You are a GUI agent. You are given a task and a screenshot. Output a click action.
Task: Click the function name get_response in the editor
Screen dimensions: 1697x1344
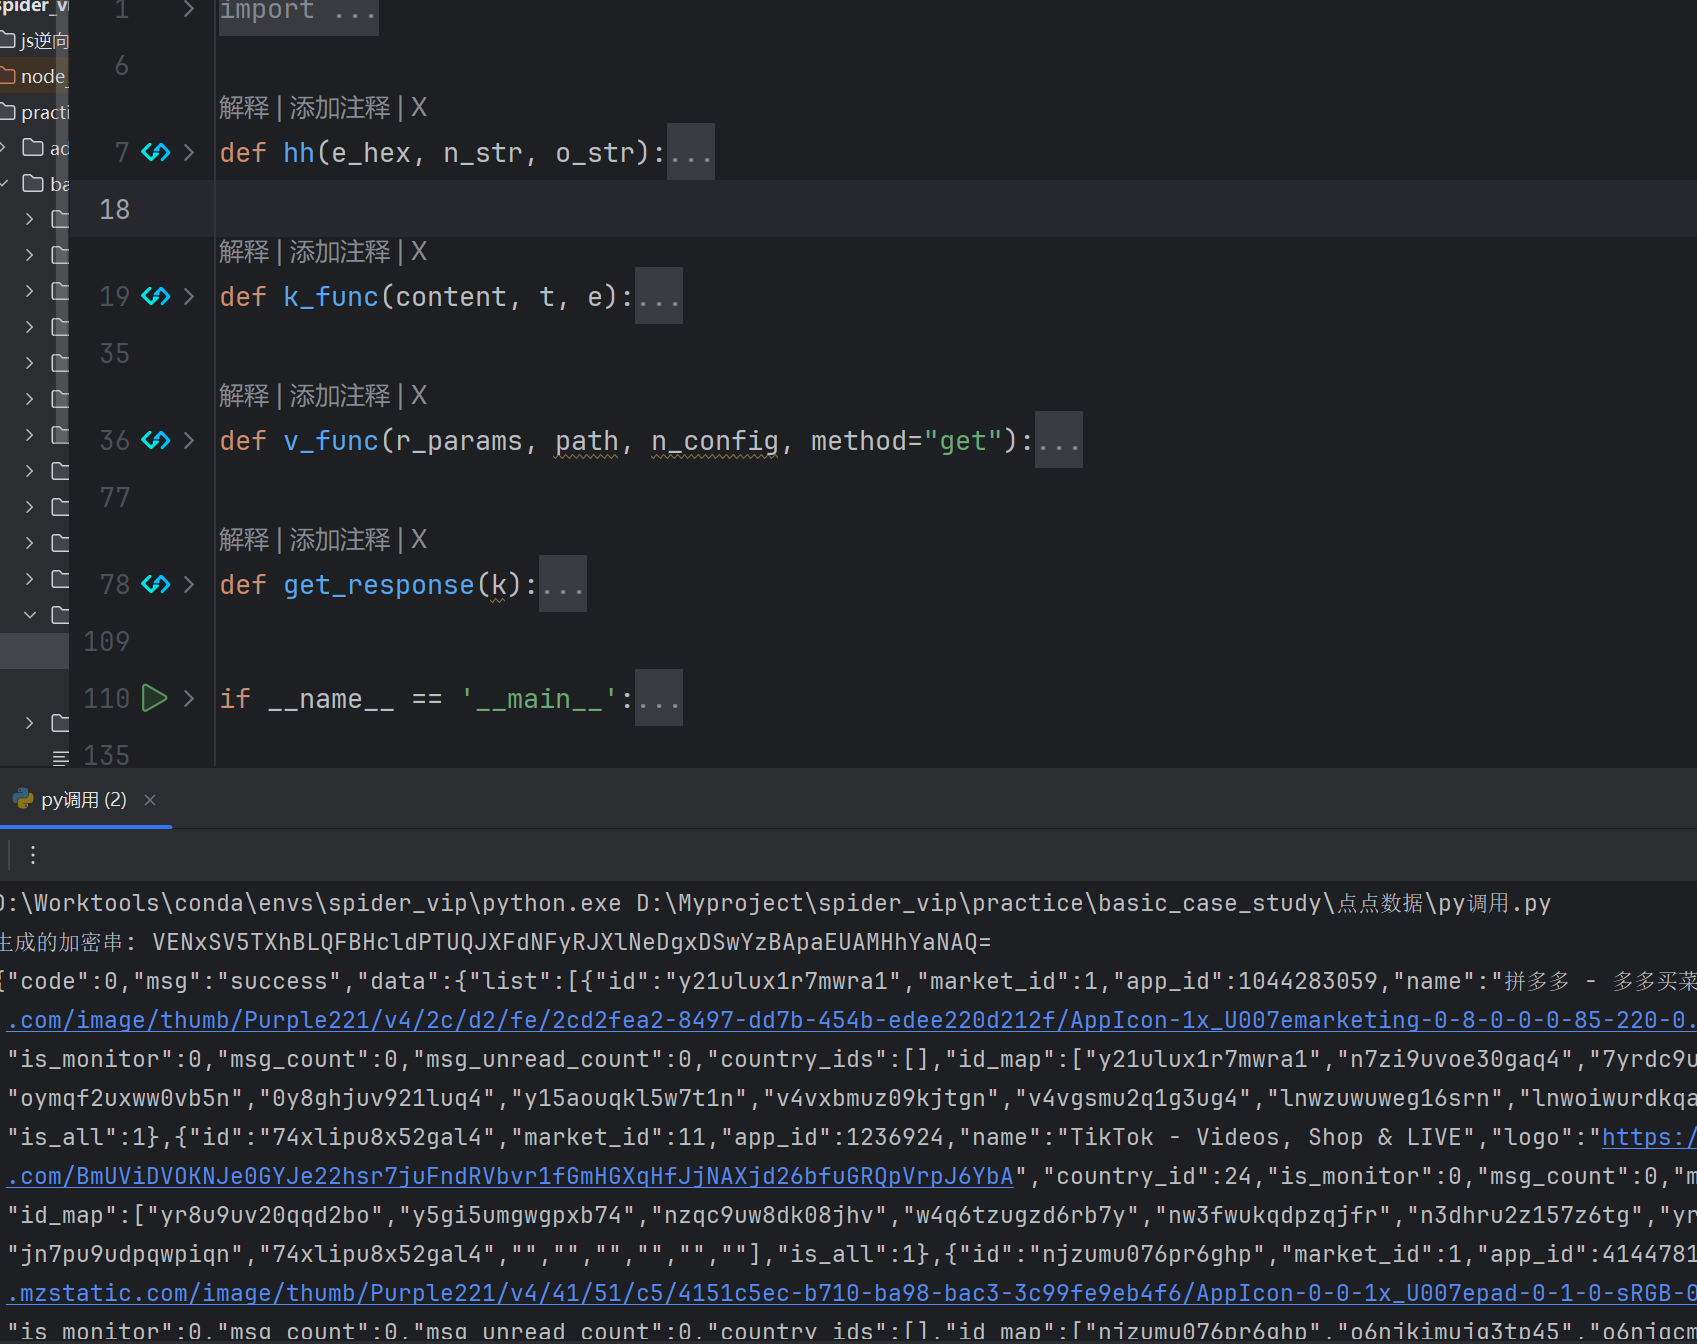point(379,584)
